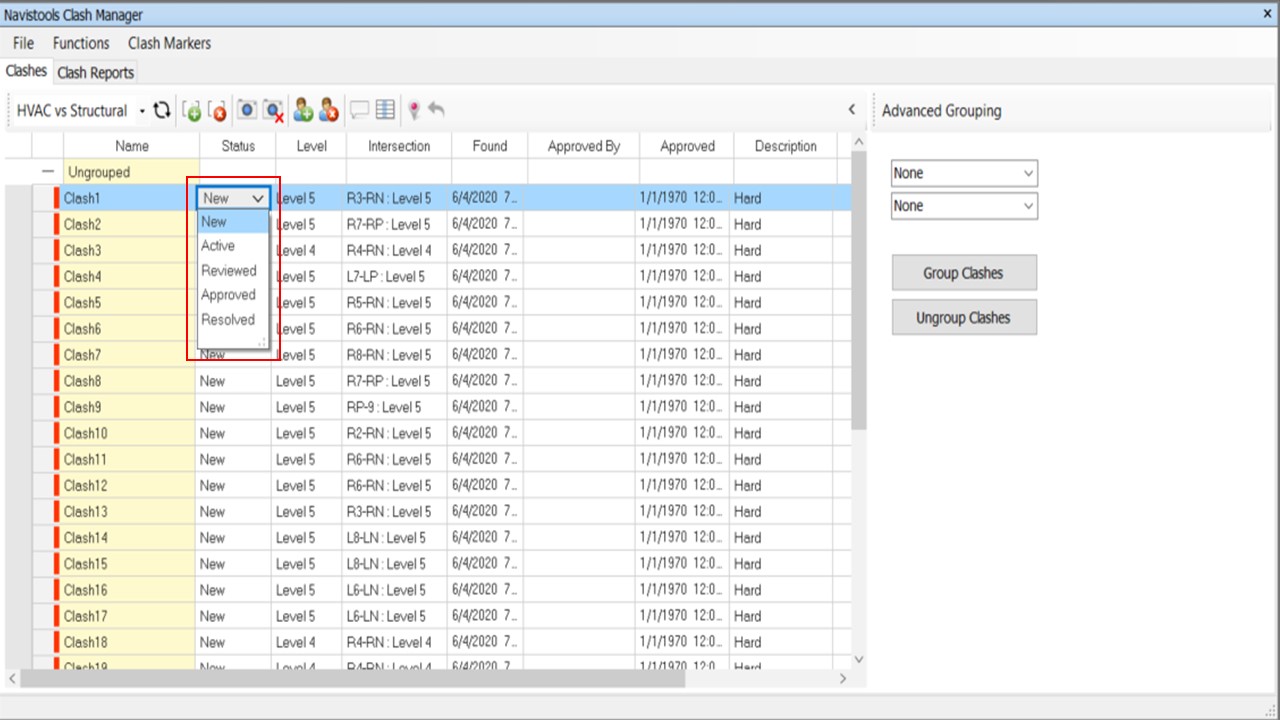Click the undo arrow icon
The height and width of the screenshot is (720, 1280).
pos(436,109)
